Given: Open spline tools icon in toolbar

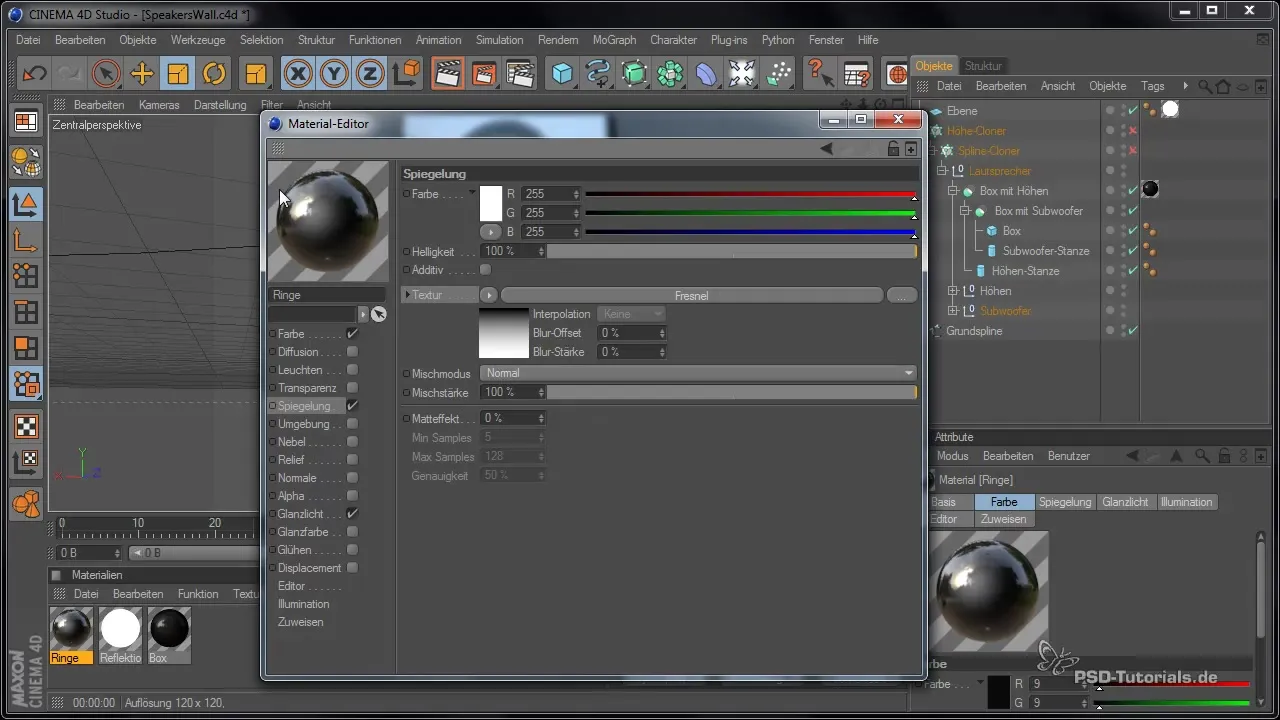Looking at the screenshot, I should [599, 74].
